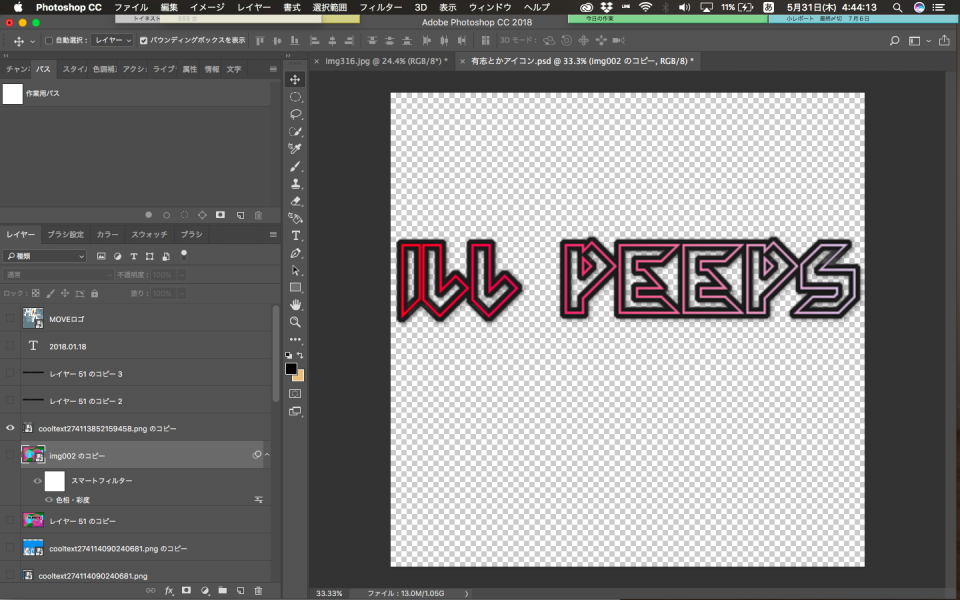This screenshot has width=960, height=600.
Task: Click the delete layer trash icon
Action: click(x=258, y=591)
